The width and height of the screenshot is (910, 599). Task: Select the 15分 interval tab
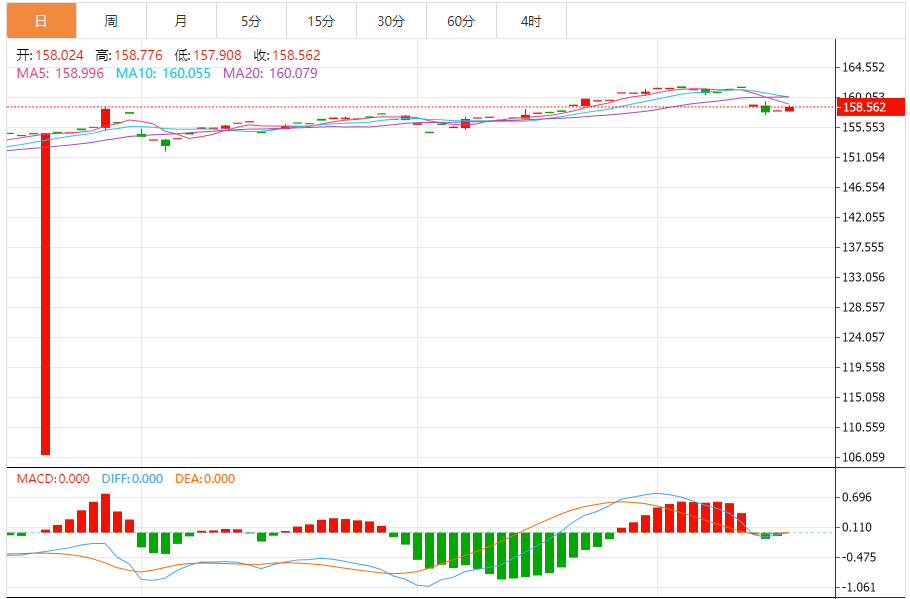tap(321, 21)
